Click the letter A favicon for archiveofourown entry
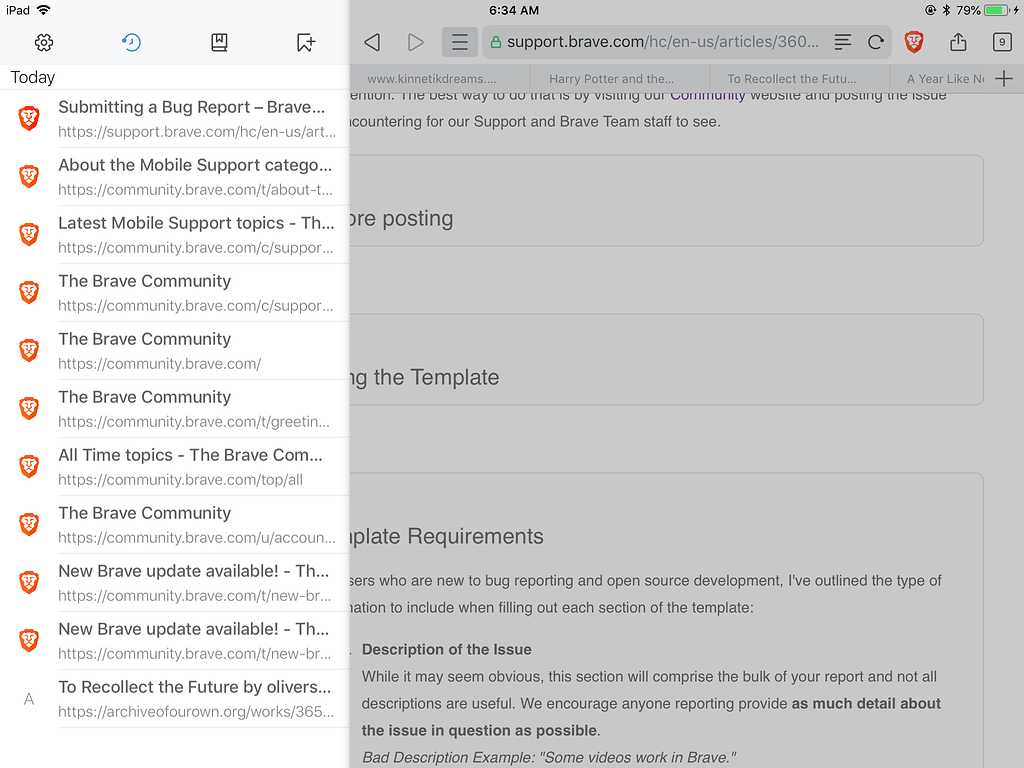This screenshot has height=768, width=1024. tap(29, 699)
